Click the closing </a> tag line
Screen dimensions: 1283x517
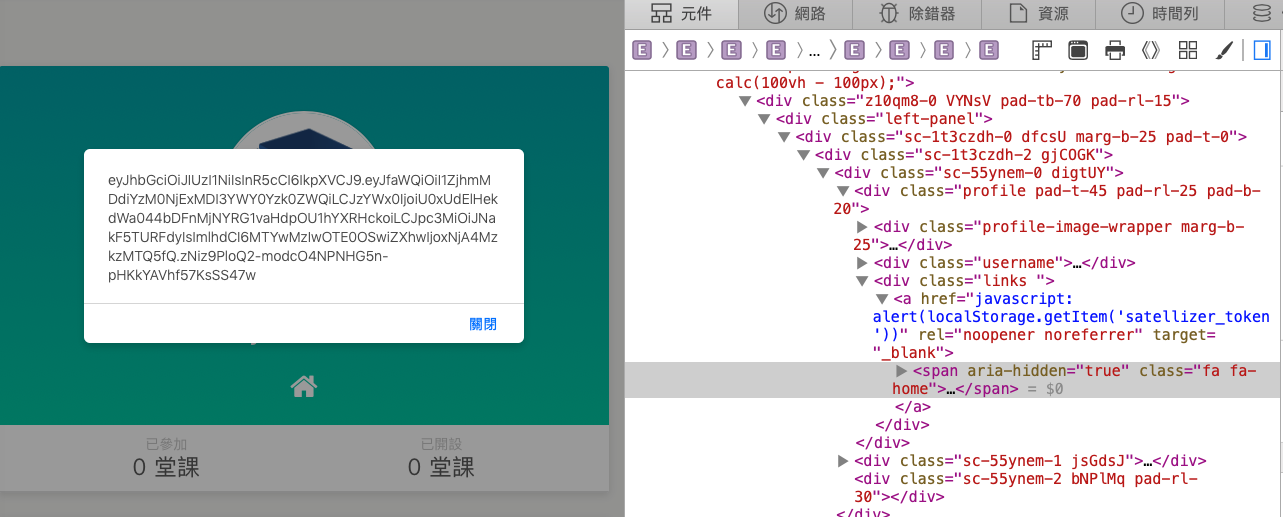[x=912, y=407]
